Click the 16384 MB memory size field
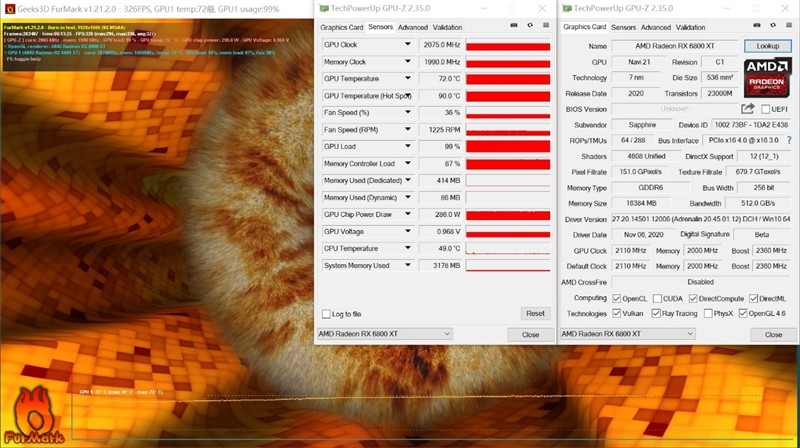The width and height of the screenshot is (800, 448). point(641,203)
